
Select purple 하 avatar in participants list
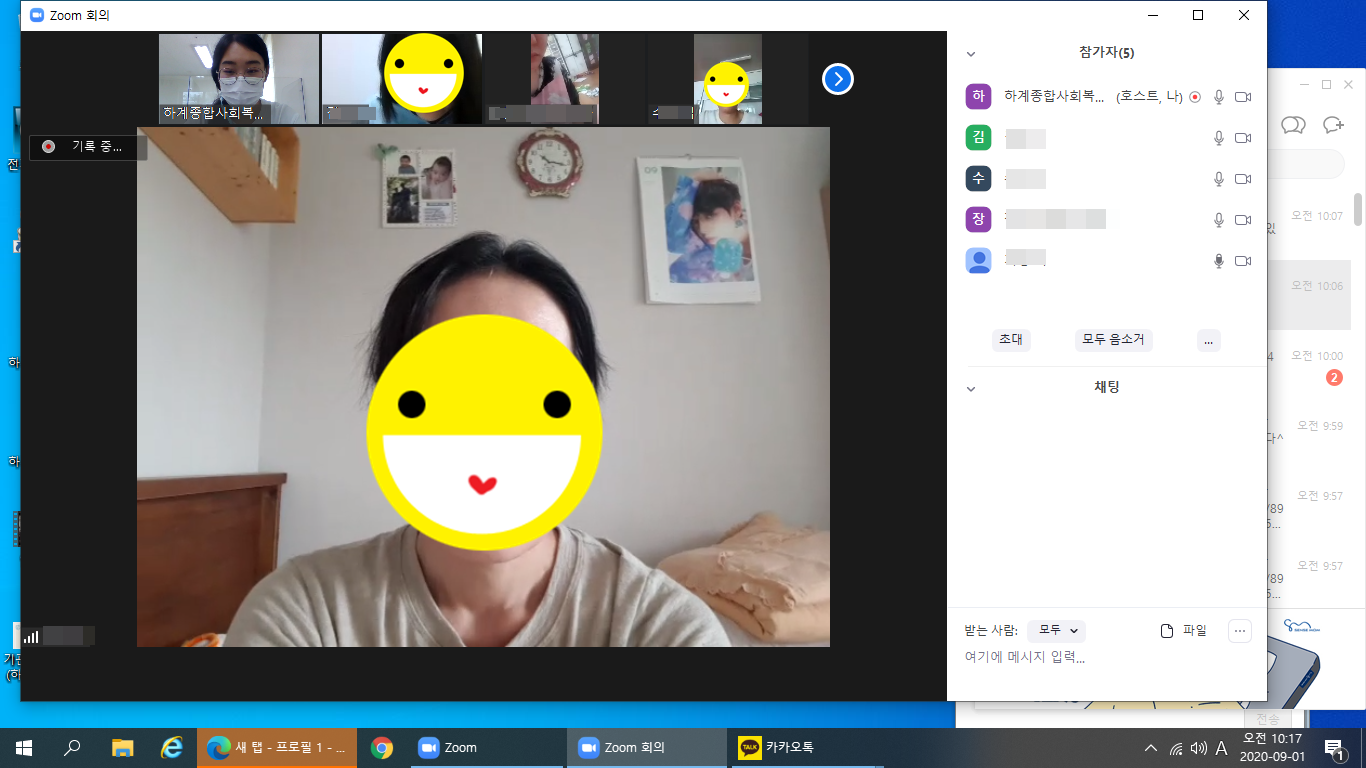pos(978,97)
